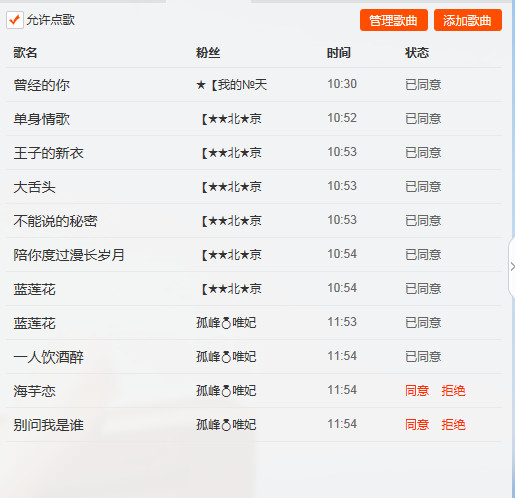Viewport: 515px width, 498px height.
Task: Select the song 陪你度过漫长岁月
Action: click(69, 255)
